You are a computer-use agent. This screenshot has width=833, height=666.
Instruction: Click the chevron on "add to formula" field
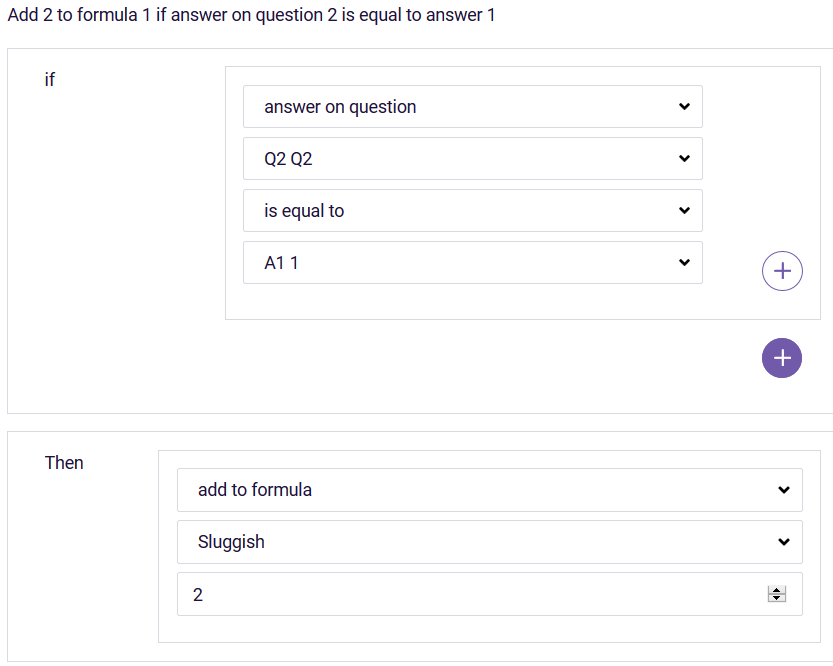[x=783, y=489]
